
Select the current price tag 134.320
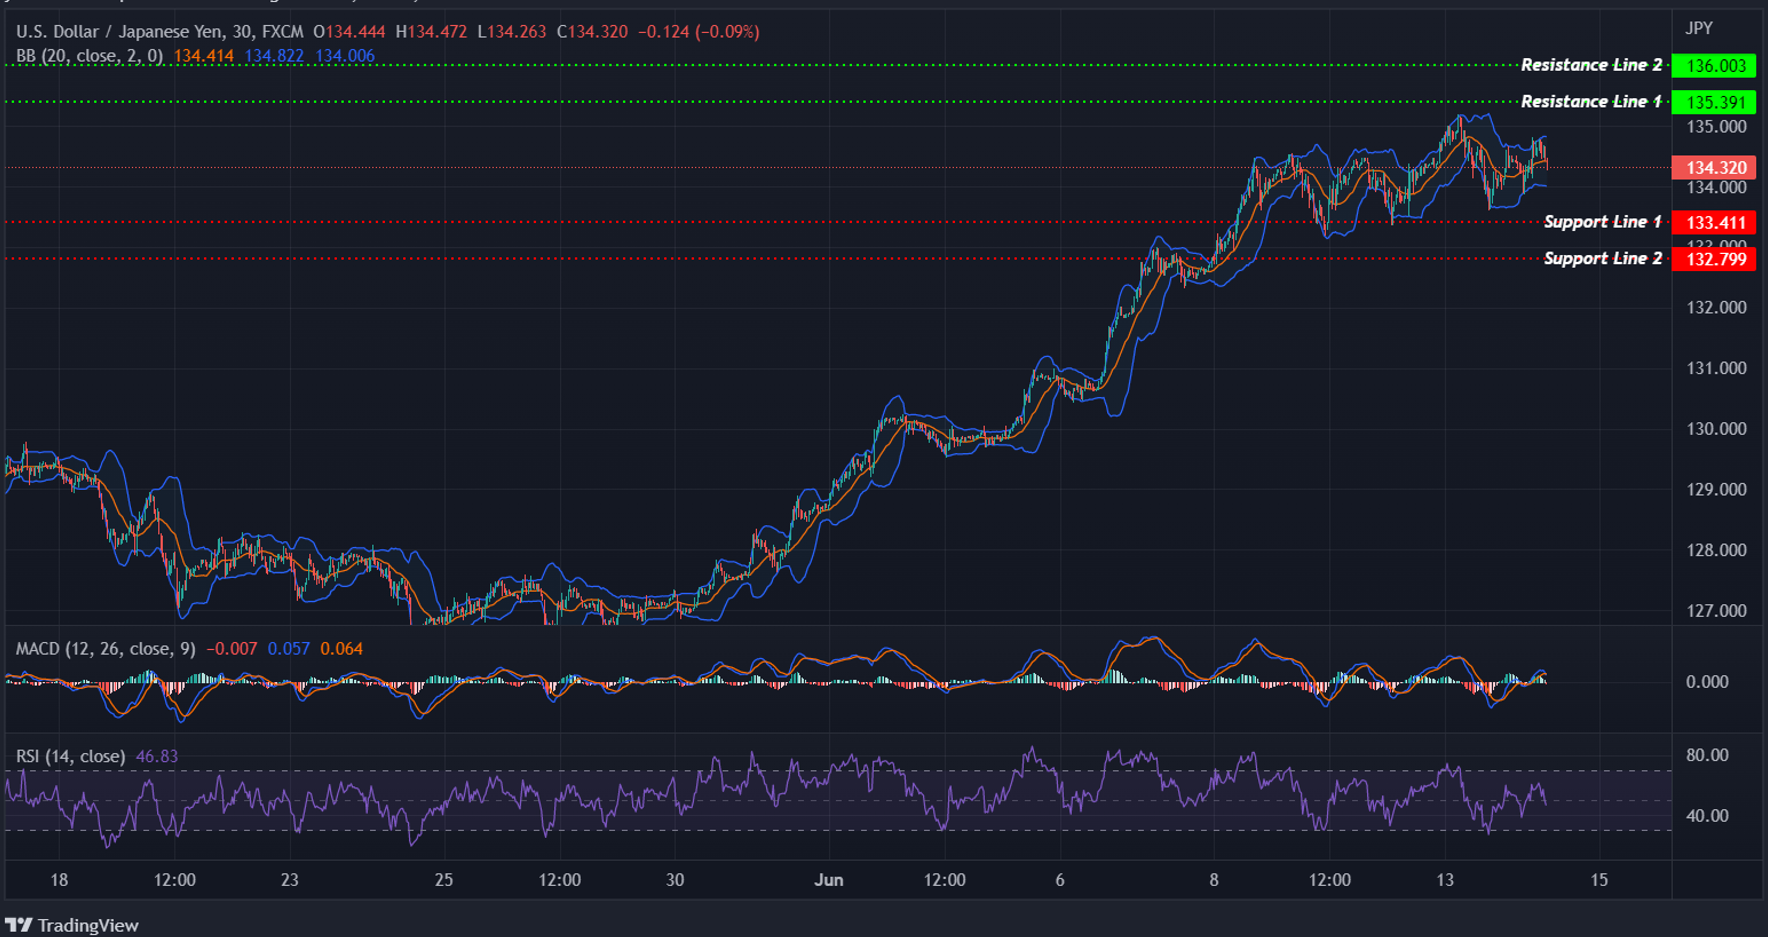click(1713, 167)
